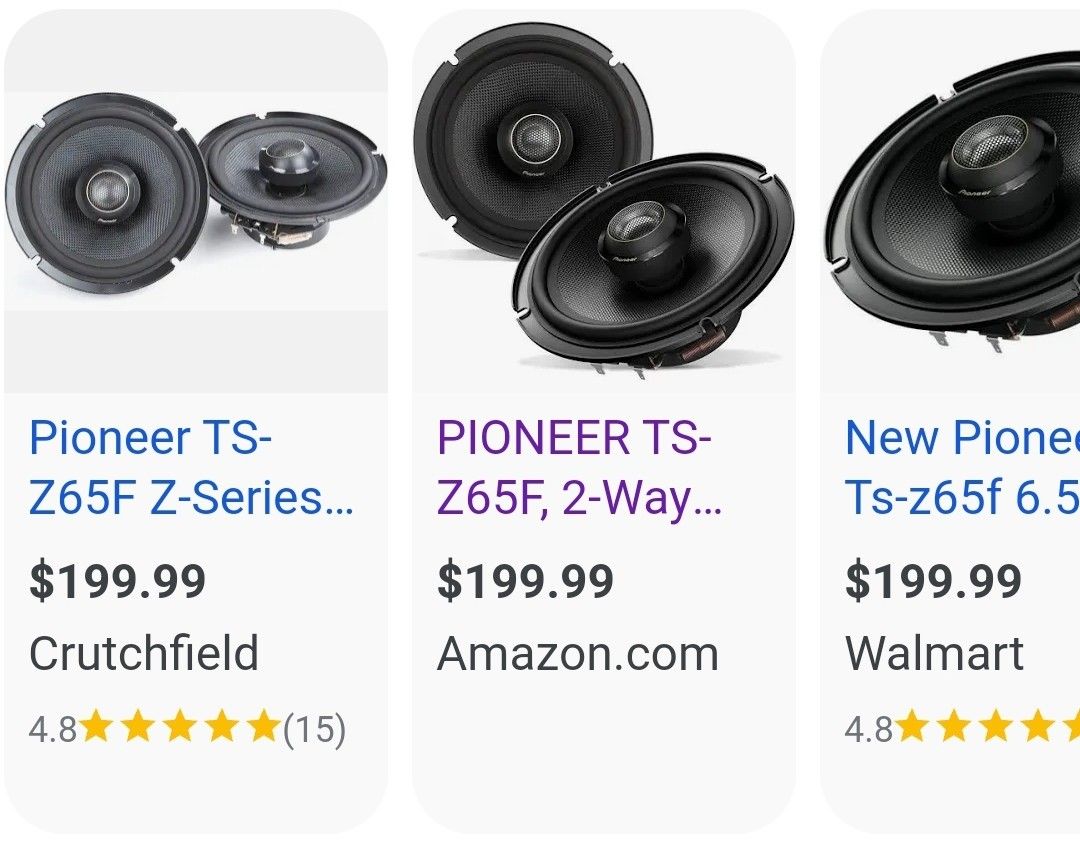The image size is (1080, 841).
Task: Click the first star in Crutchfield rating
Action: [98, 727]
